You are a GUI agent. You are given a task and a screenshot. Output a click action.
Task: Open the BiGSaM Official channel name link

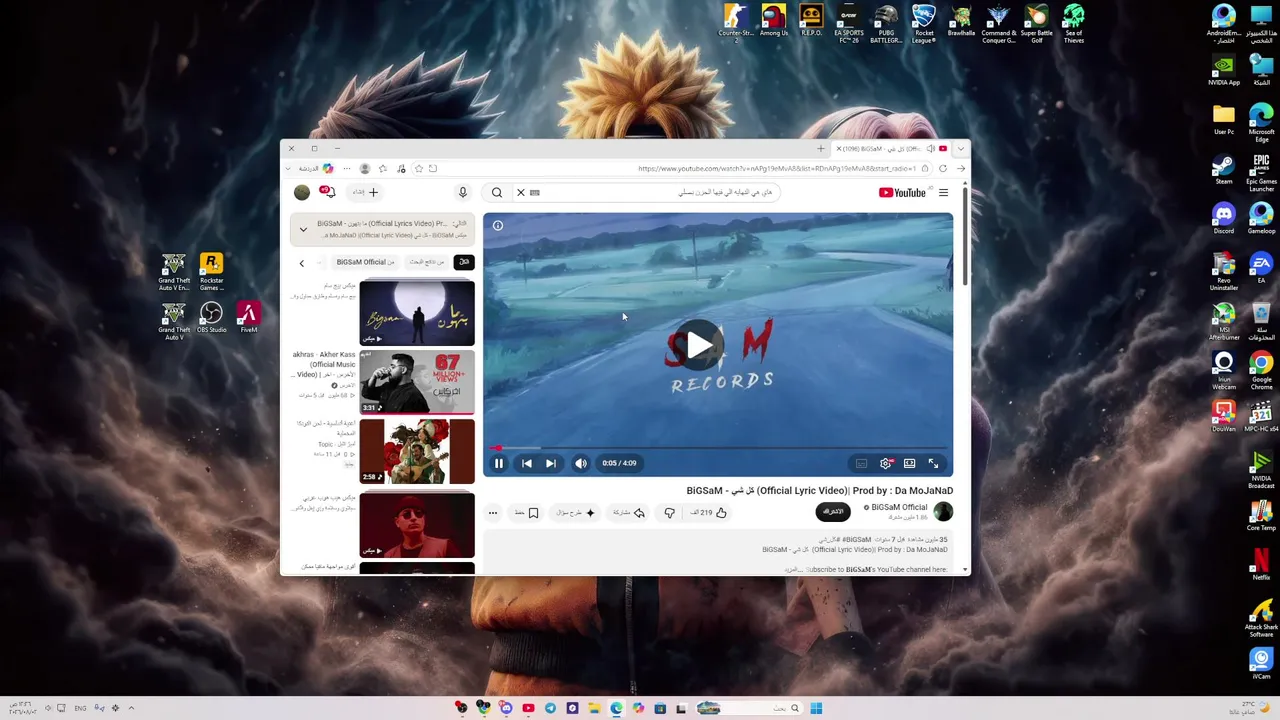coord(899,507)
